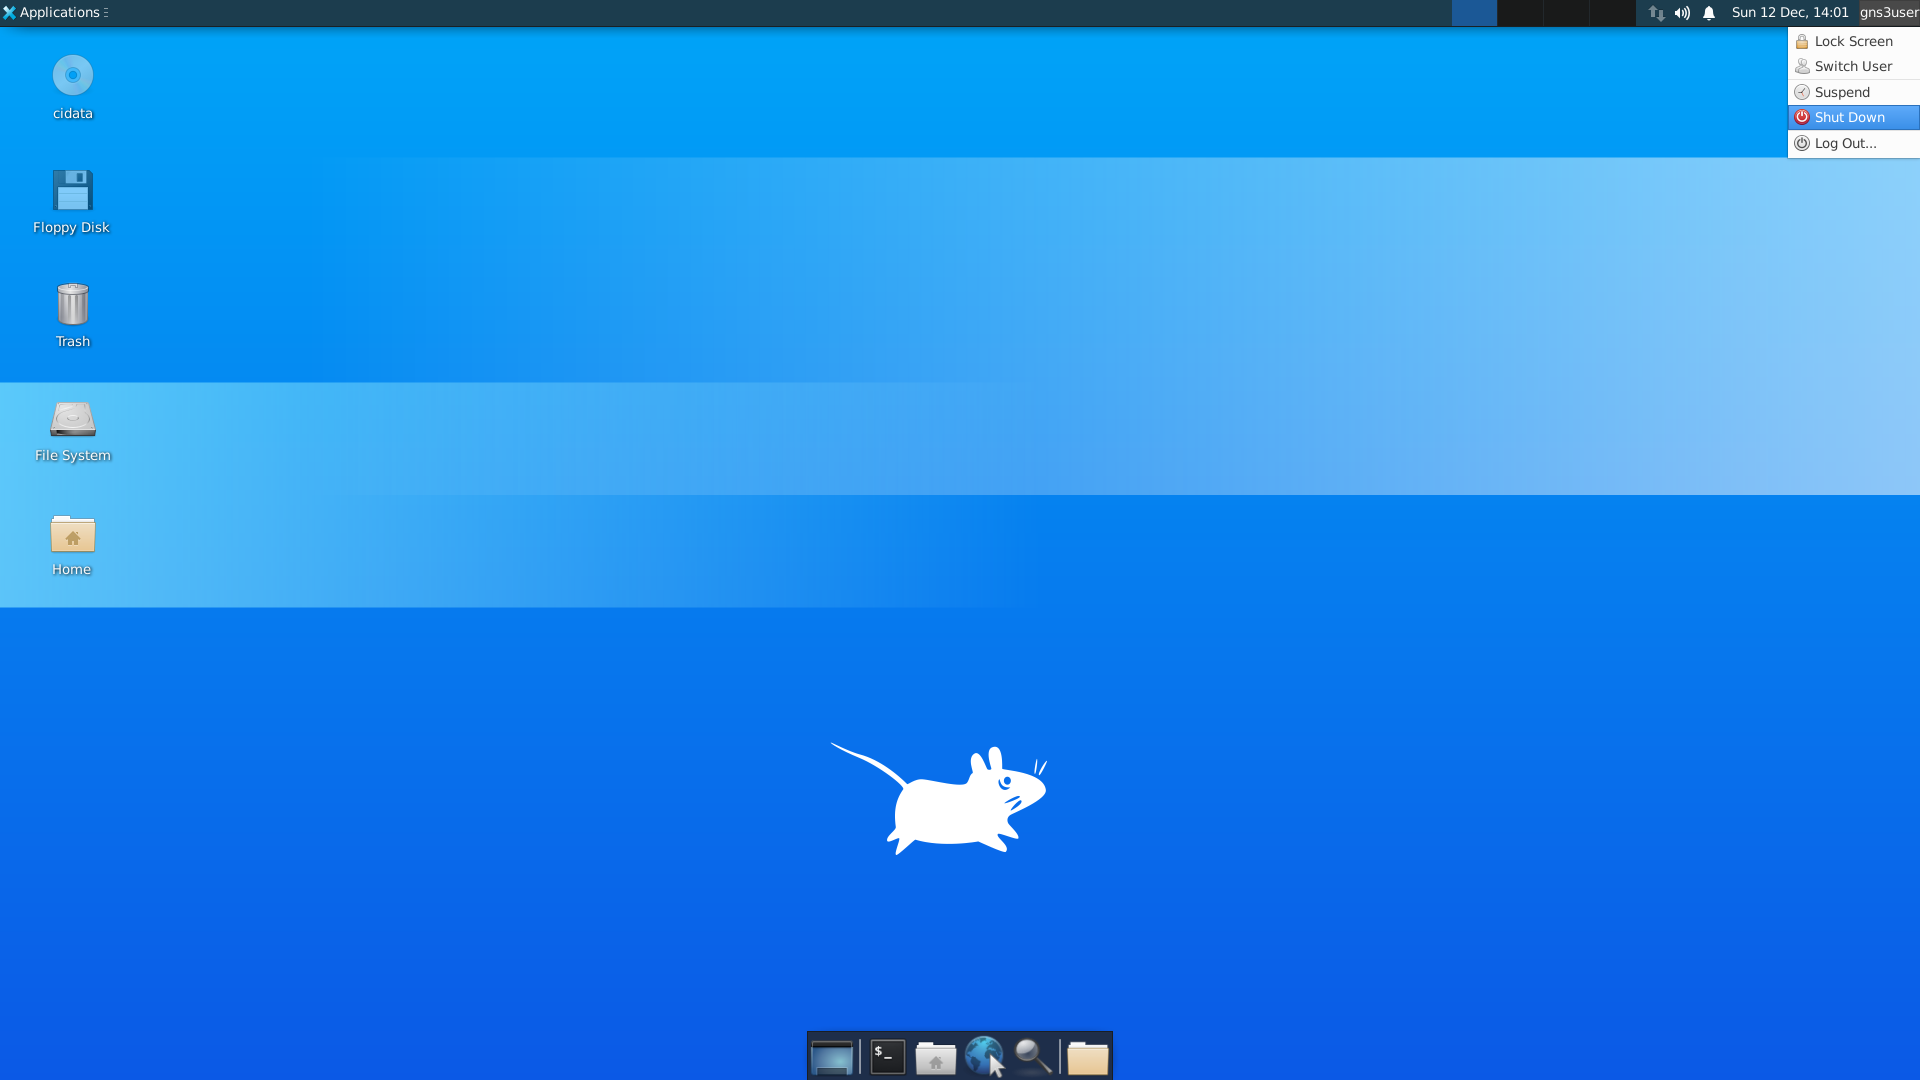
Task: Open the Floppy Disk icon
Action: coord(73,191)
